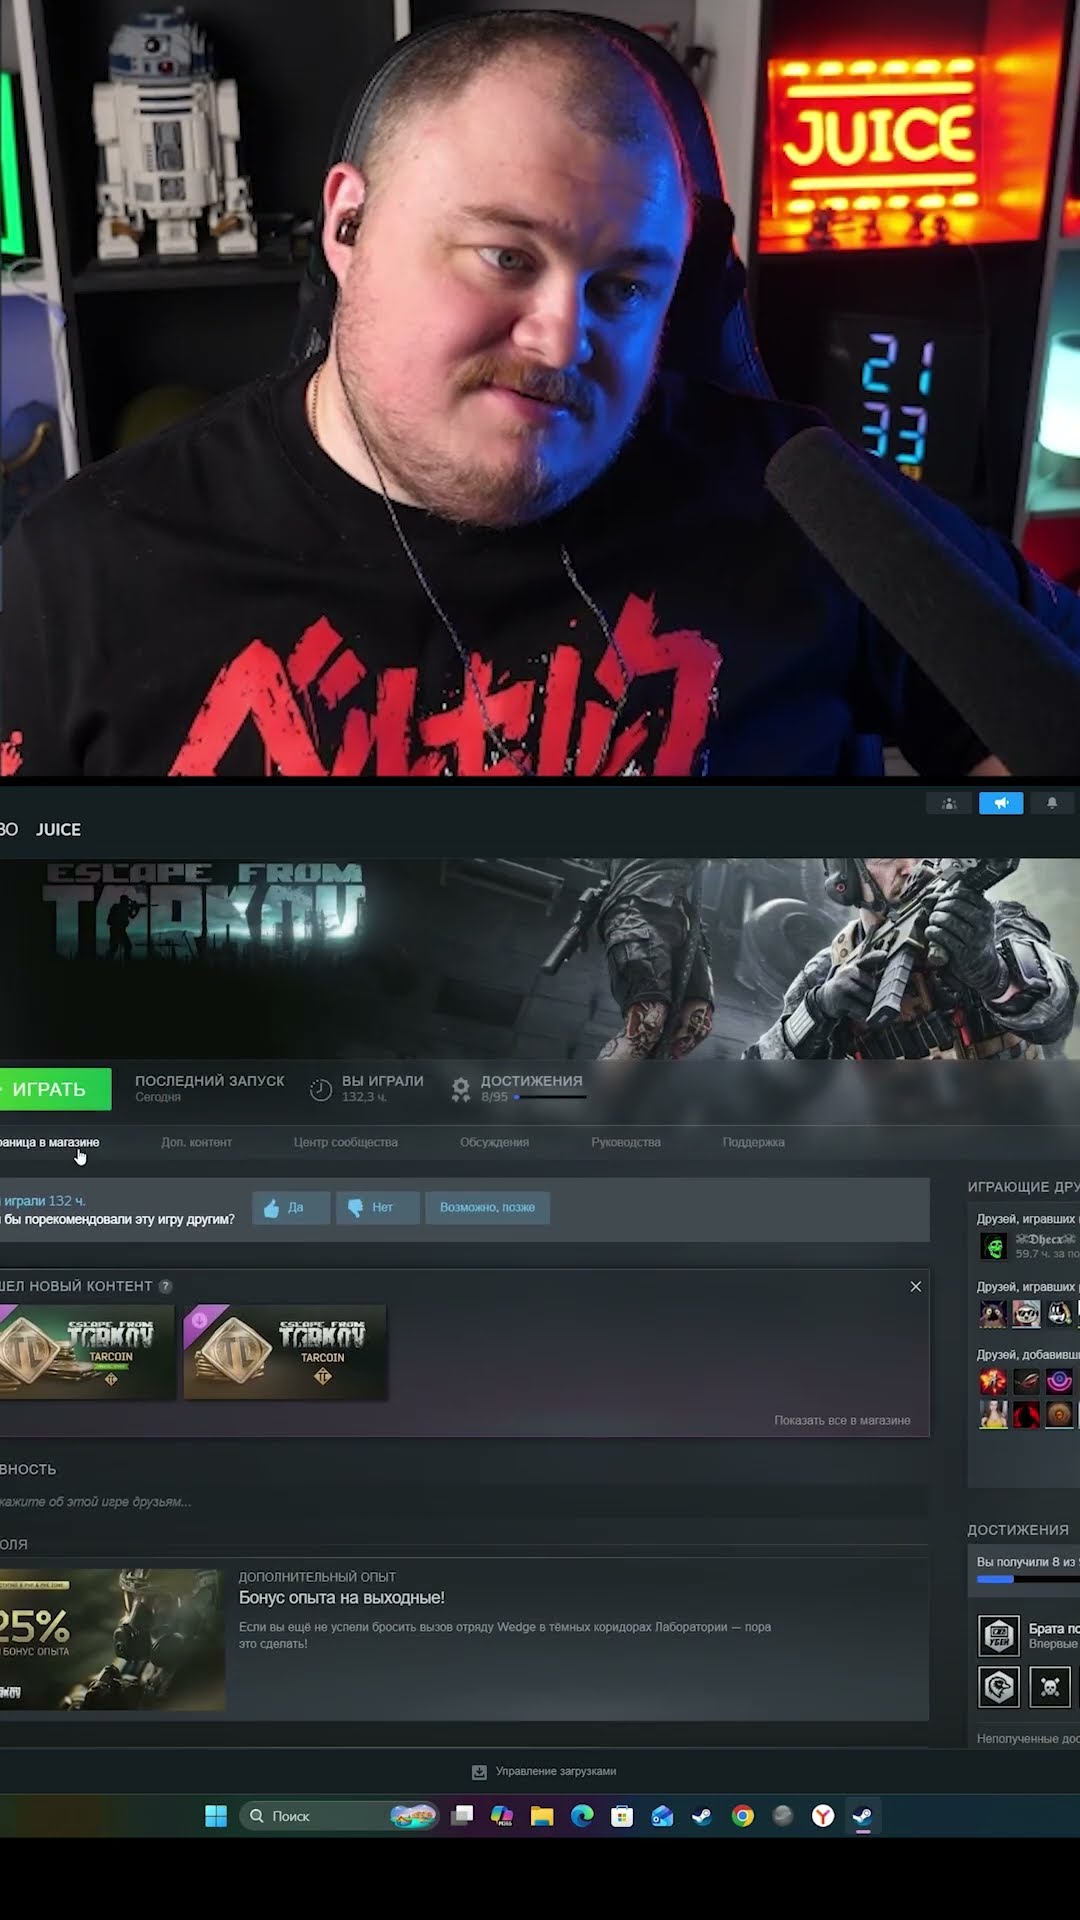Open the friends icon in Steam's top bar
Image resolution: width=1080 pixels, height=1920 pixels.
coord(949,803)
